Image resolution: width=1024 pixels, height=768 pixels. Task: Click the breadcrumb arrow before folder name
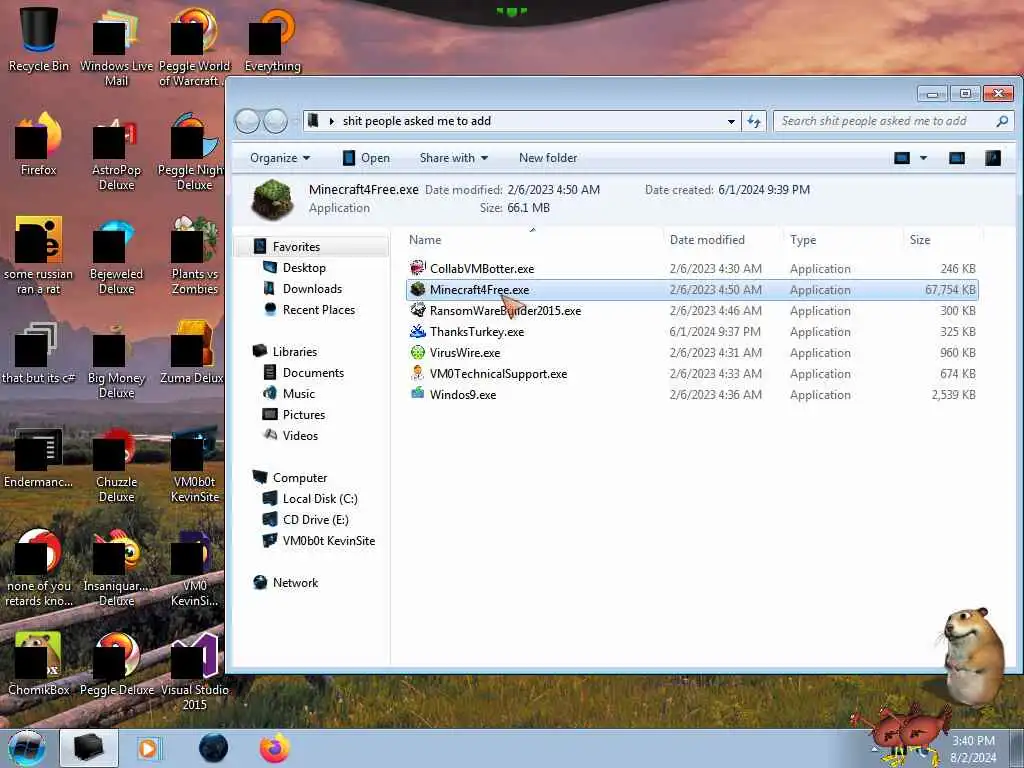[x=331, y=121]
